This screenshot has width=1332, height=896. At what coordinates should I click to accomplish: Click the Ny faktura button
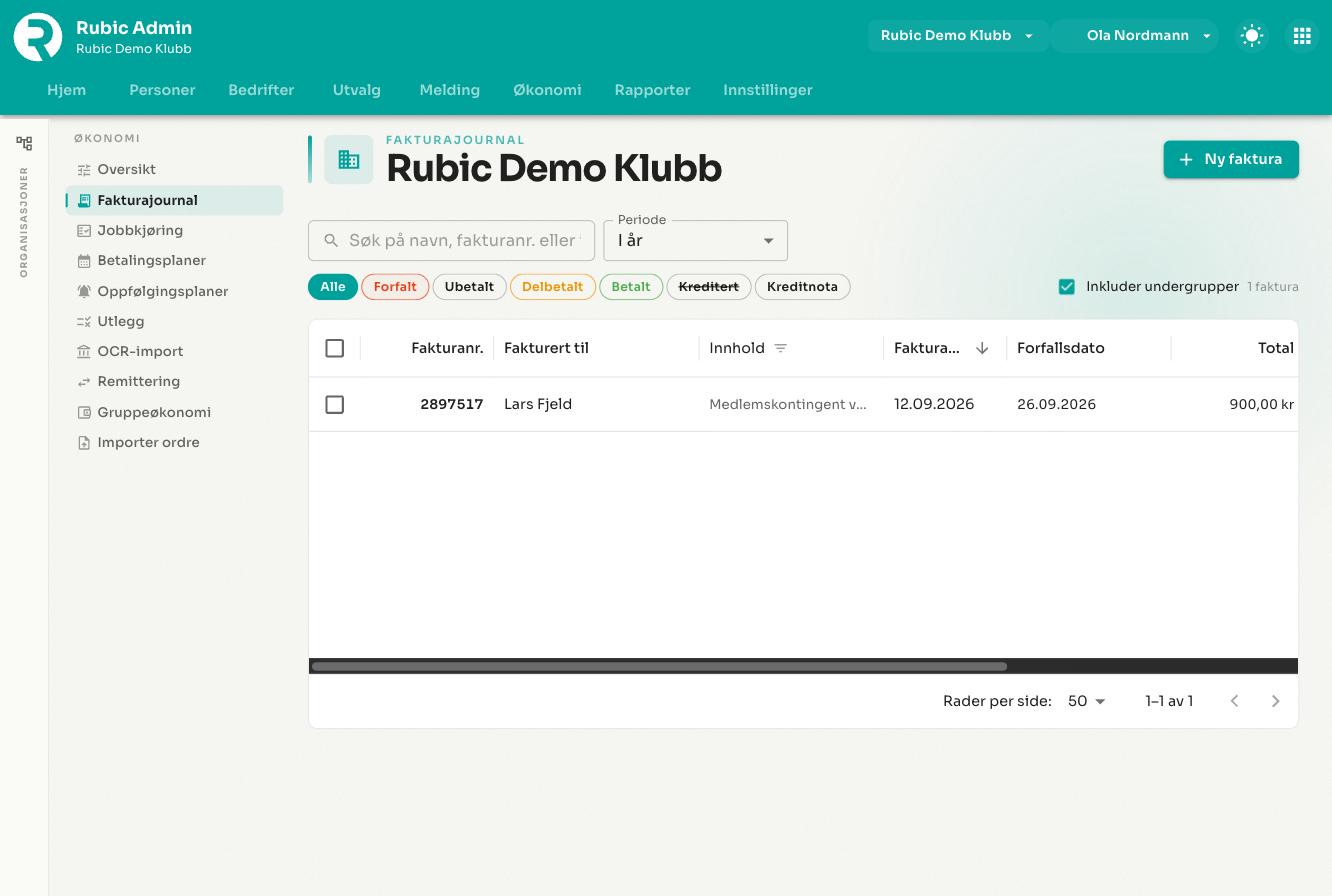click(x=1231, y=160)
